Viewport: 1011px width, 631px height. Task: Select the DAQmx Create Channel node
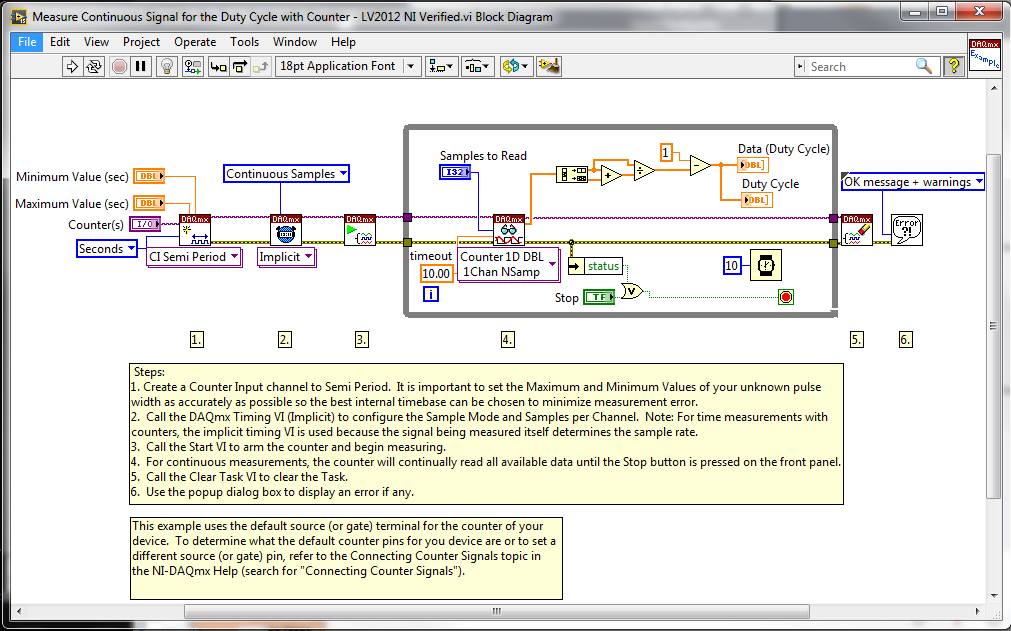click(x=195, y=230)
